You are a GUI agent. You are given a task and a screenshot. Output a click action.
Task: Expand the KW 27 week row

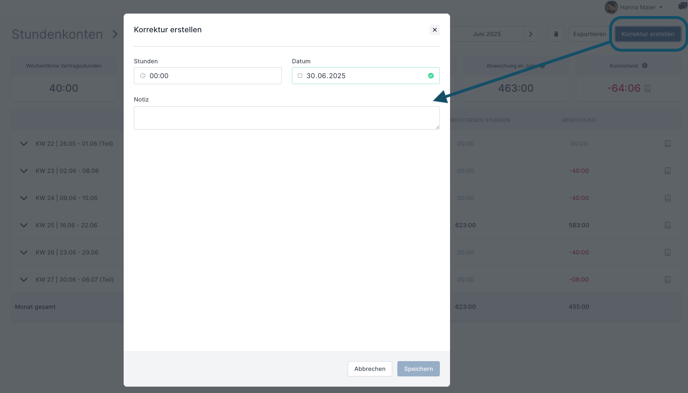coord(24,279)
